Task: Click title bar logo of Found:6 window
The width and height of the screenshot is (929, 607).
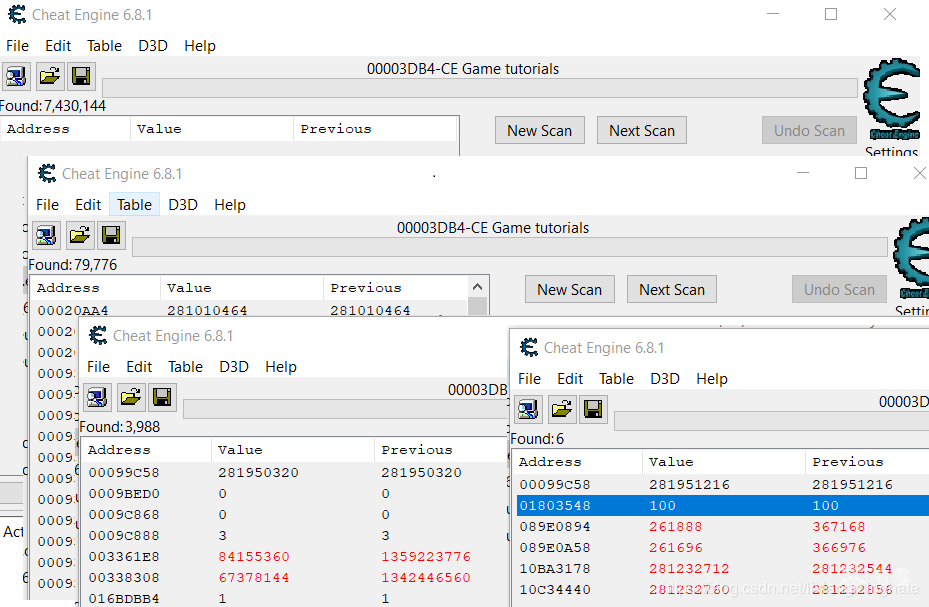Action: [x=528, y=347]
